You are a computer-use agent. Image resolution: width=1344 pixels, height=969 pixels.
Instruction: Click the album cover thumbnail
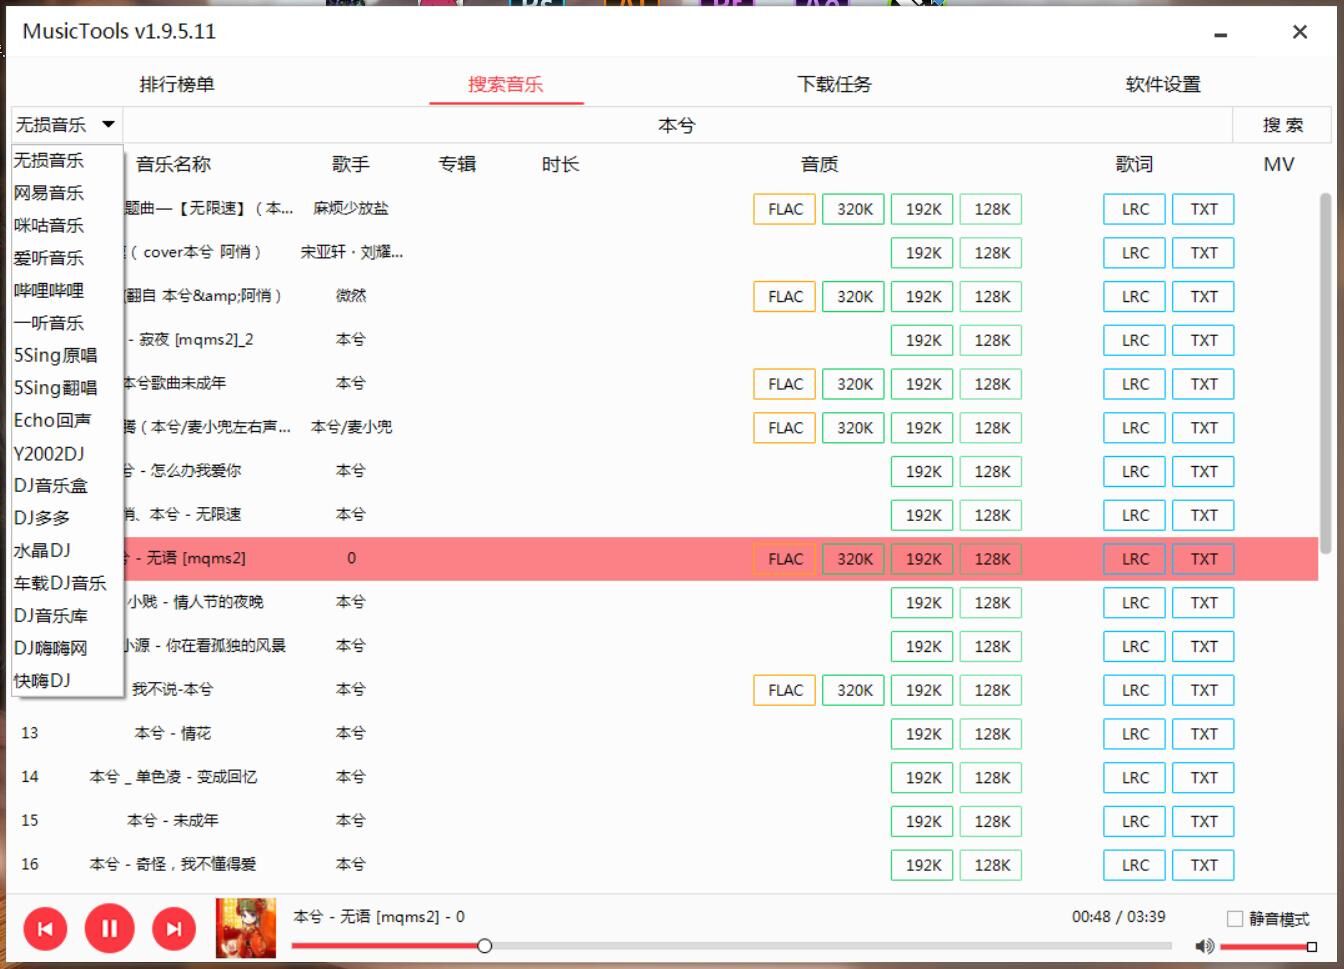click(246, 928)
